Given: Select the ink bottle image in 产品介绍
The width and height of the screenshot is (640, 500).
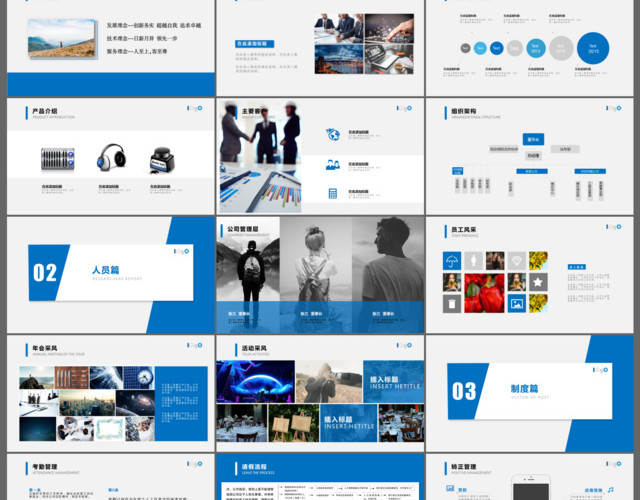Looking at the screenshot, I should click(x=162, y=160).
